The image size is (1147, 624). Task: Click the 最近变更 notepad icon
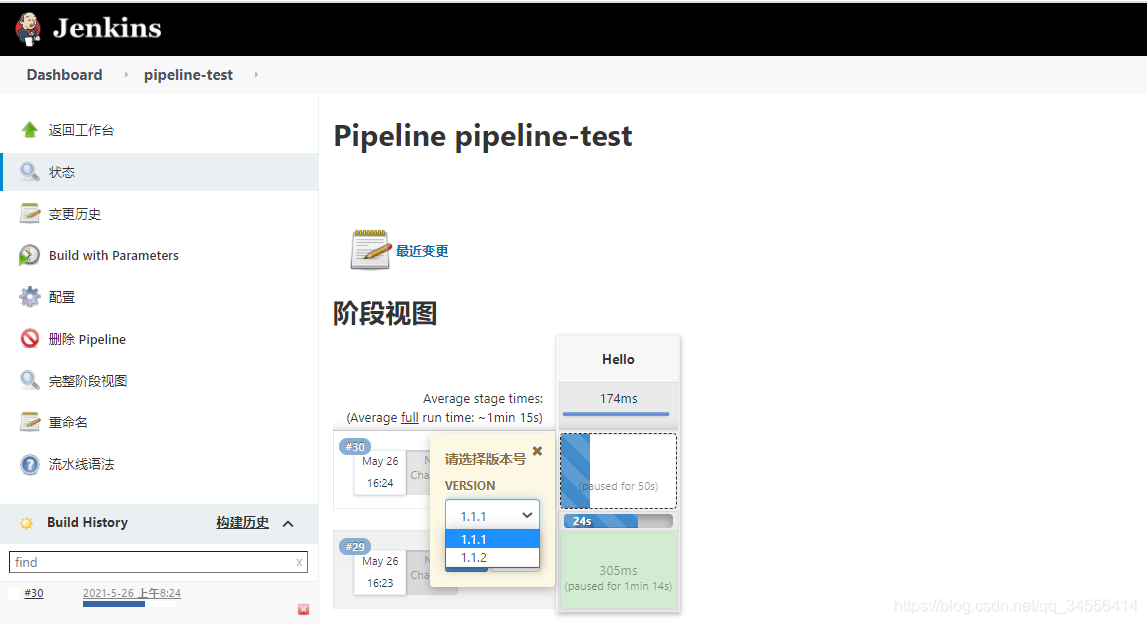click(370, 249)
